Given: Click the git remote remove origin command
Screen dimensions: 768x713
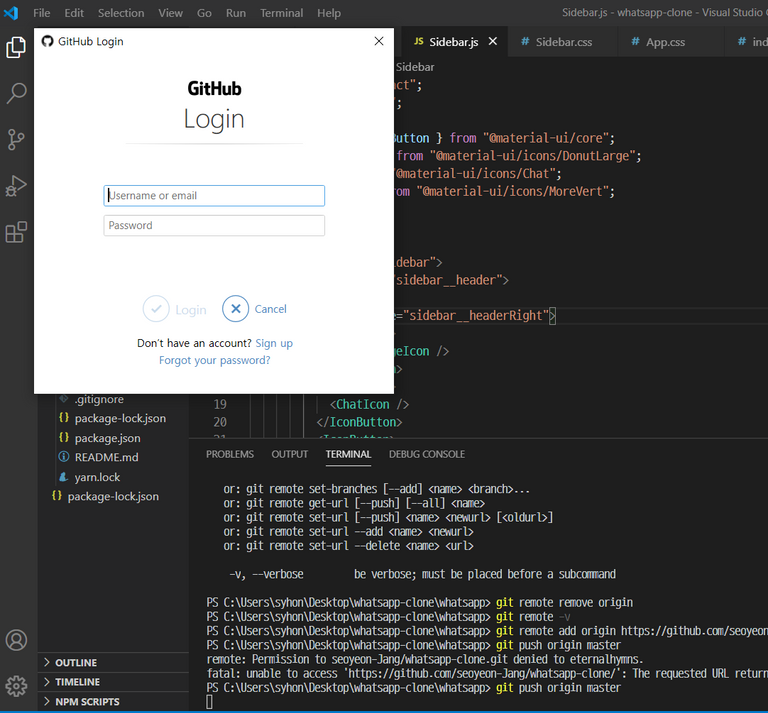Looking at the screenshot, I should coord(564,602).
